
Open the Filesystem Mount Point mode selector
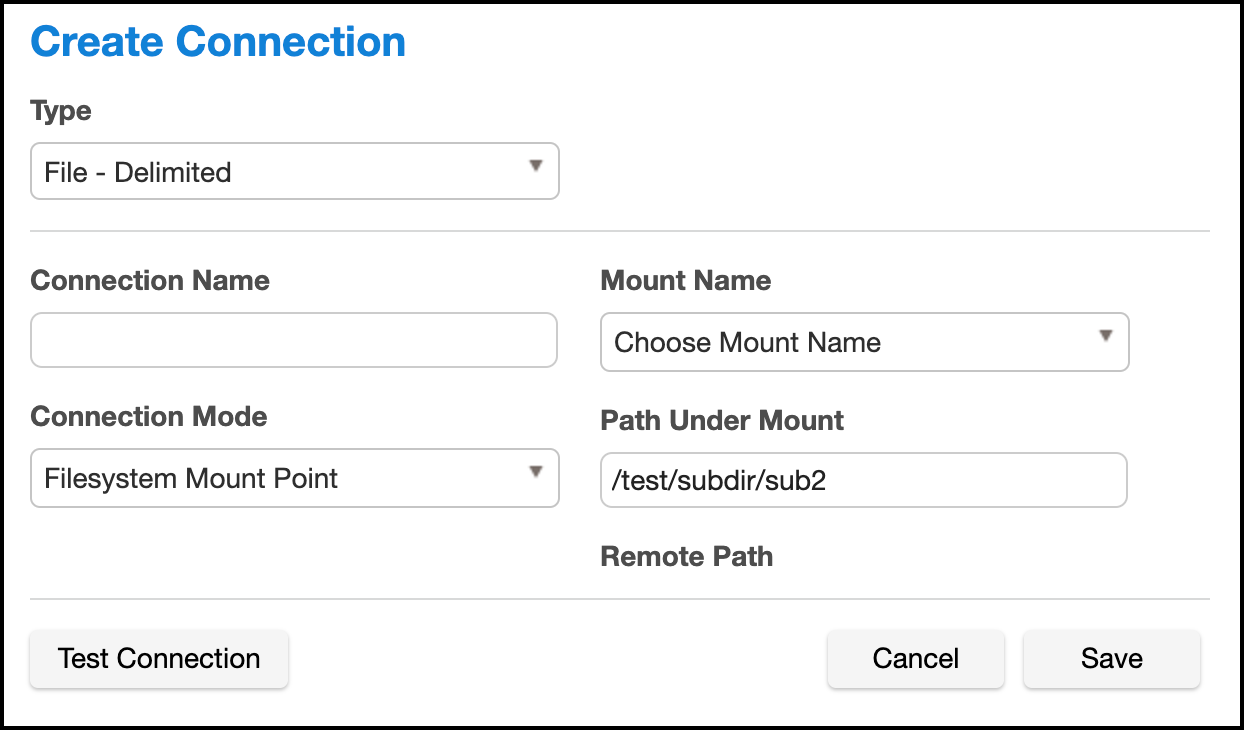[x=294, y=478]
